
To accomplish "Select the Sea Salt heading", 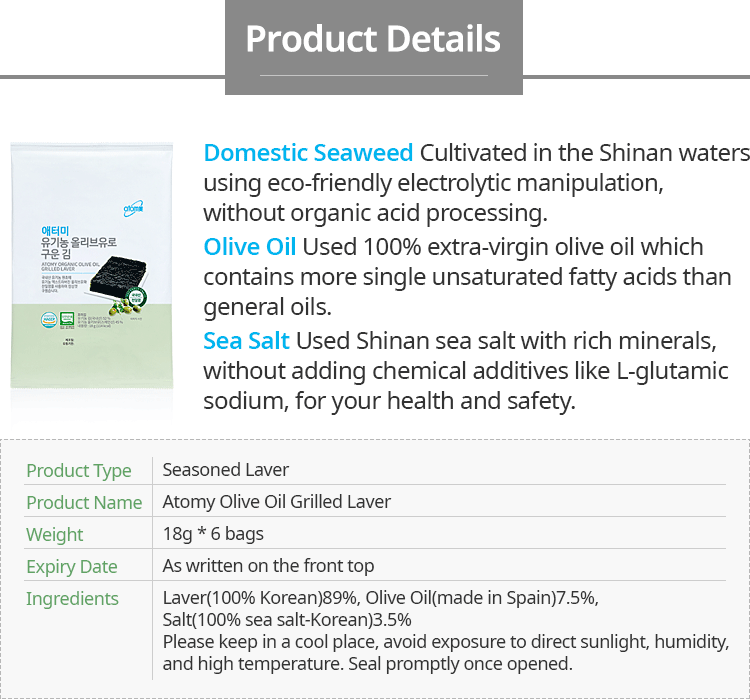I will [x=246, y=342].
